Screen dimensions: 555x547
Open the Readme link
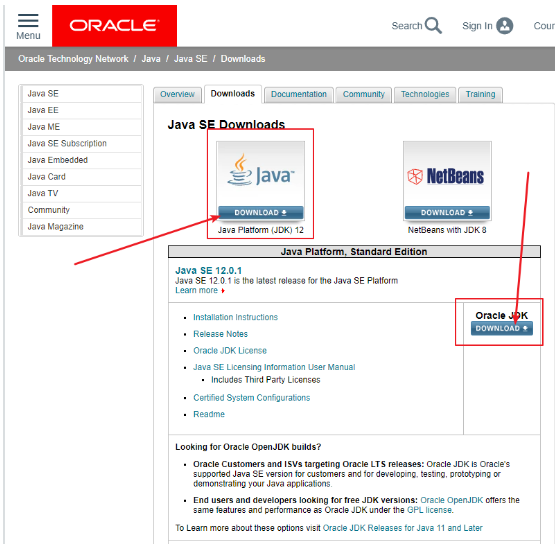click(209, 414)
